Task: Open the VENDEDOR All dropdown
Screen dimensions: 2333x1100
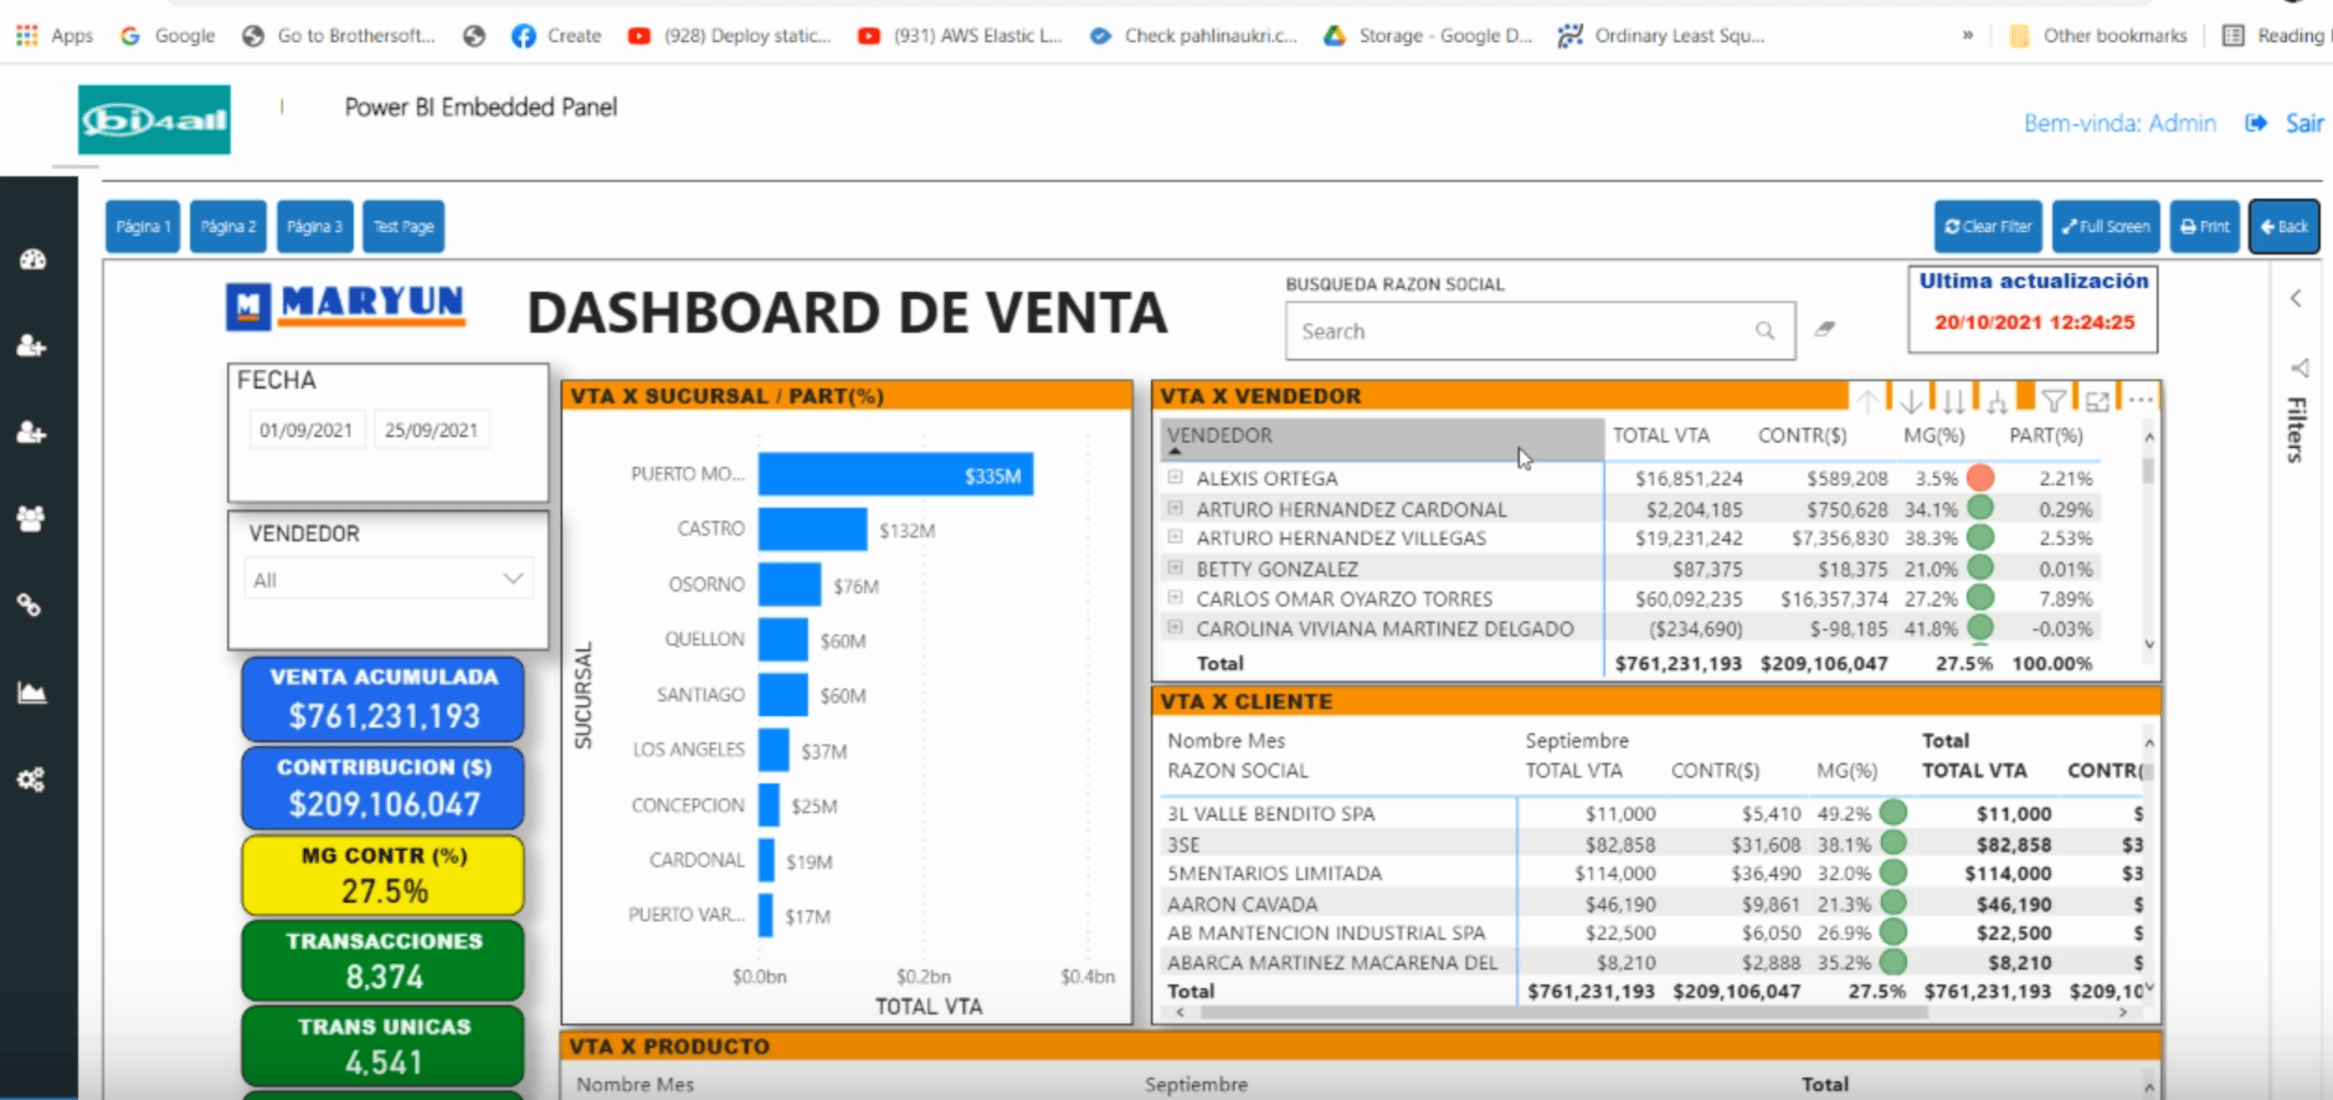Action: [x=388, y=580]
